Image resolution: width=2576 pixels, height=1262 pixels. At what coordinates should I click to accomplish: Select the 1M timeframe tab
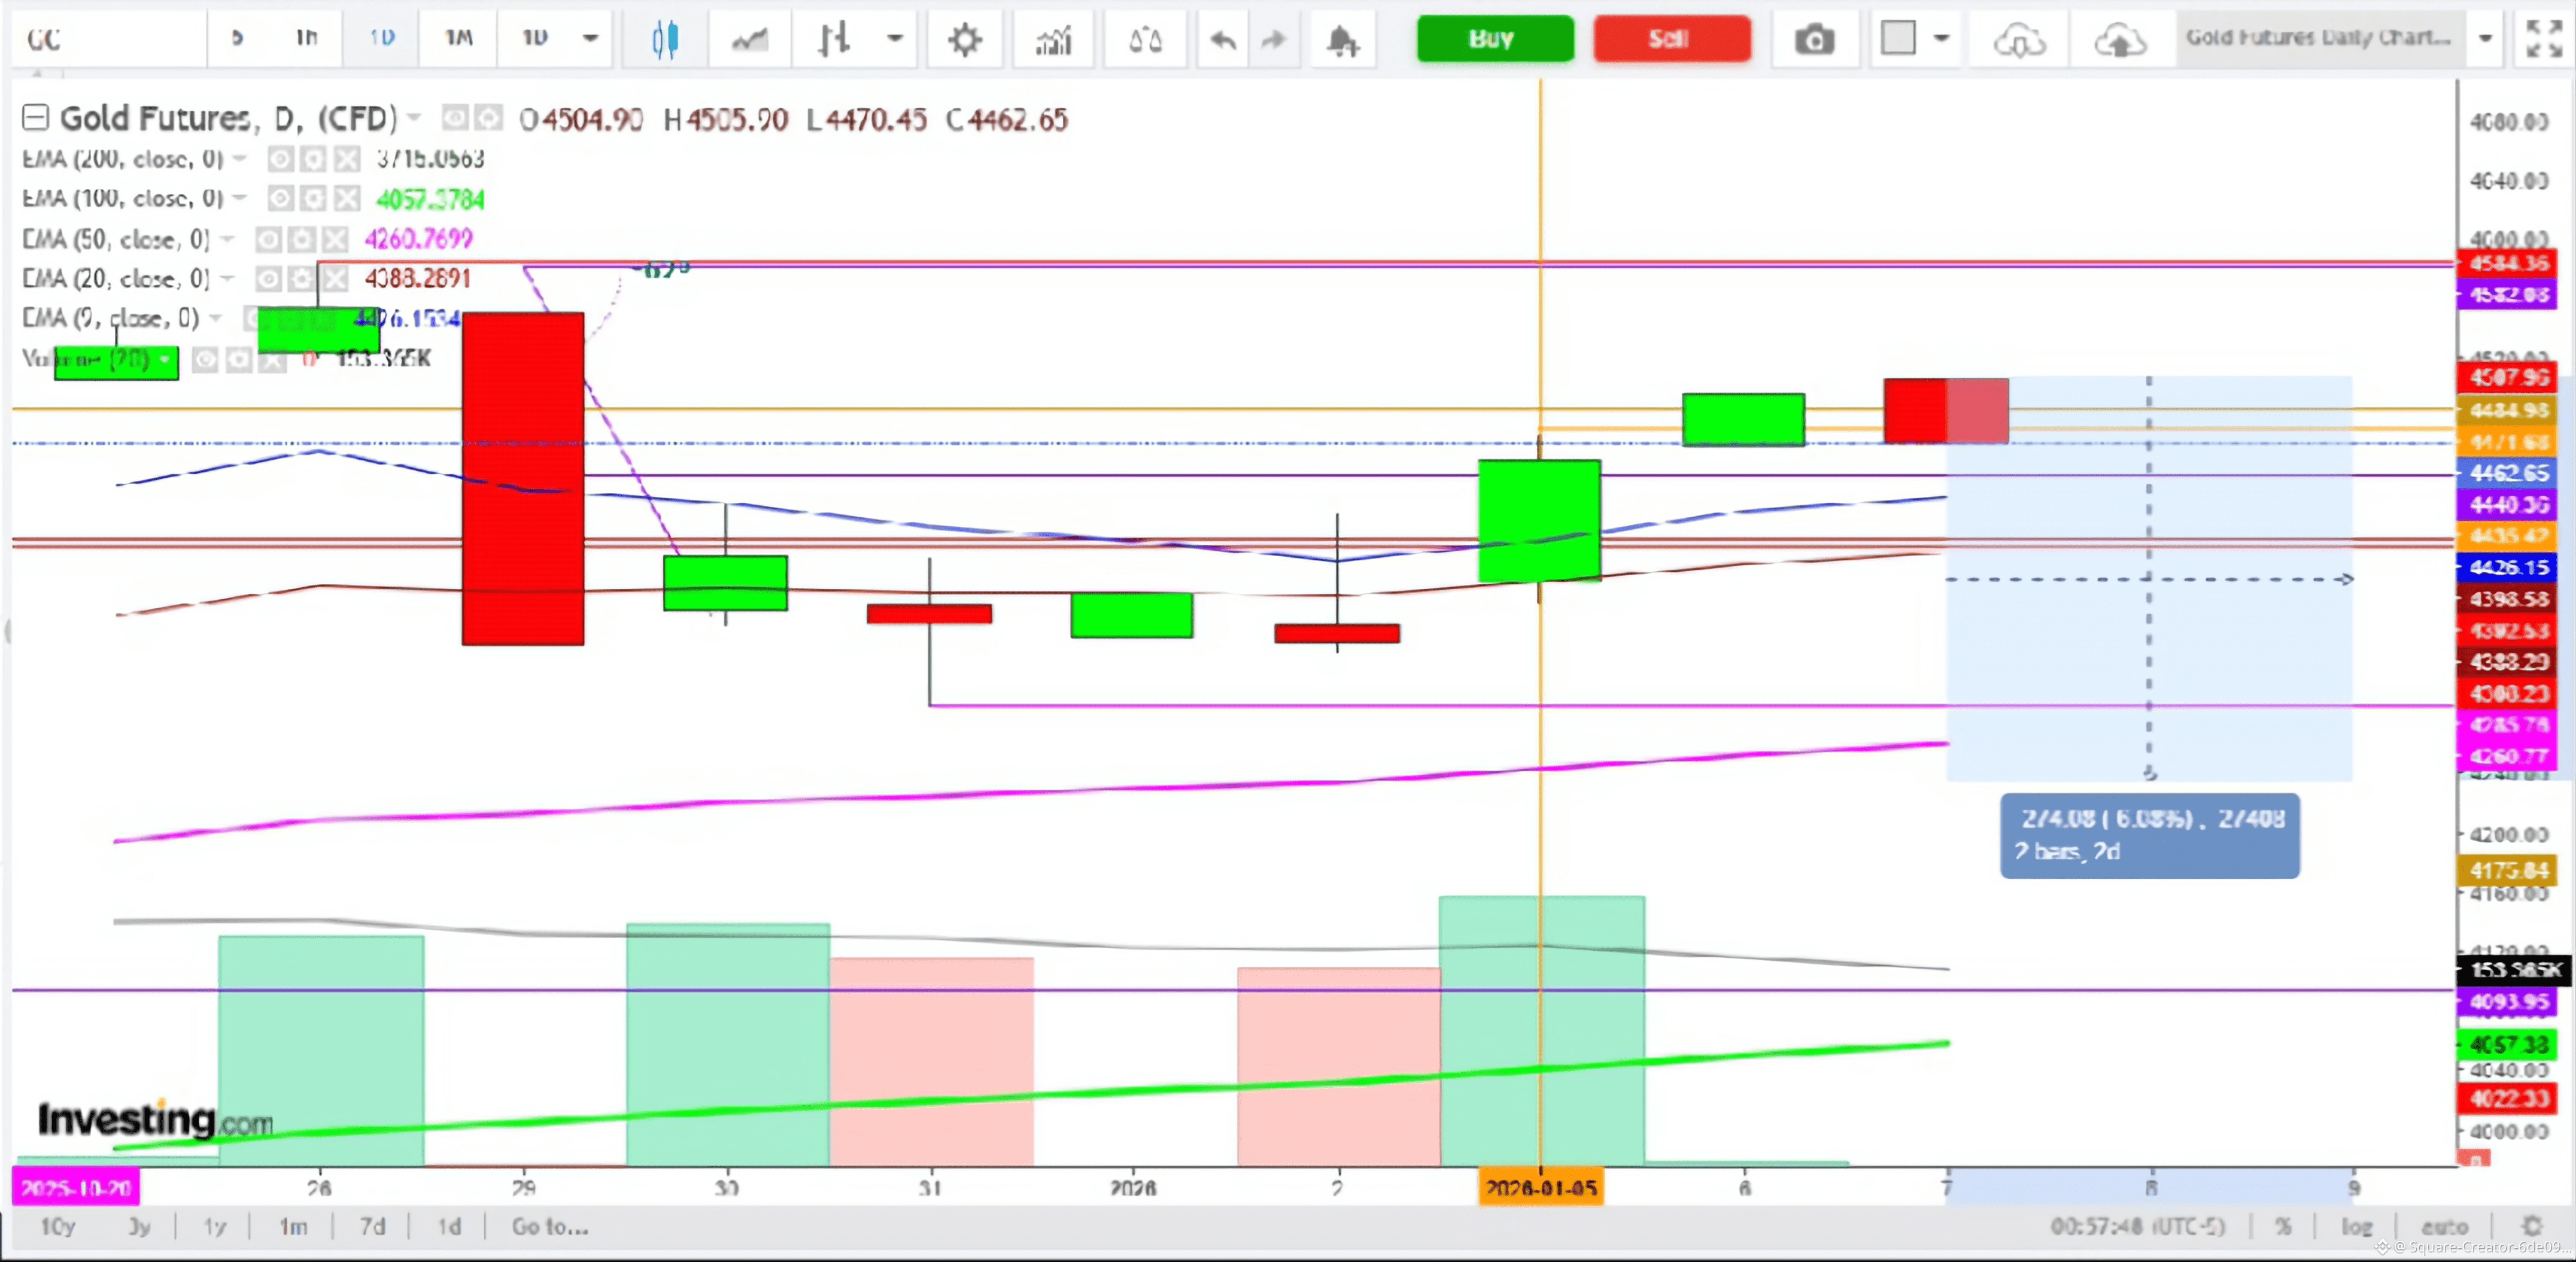click(x=458, y=38)
